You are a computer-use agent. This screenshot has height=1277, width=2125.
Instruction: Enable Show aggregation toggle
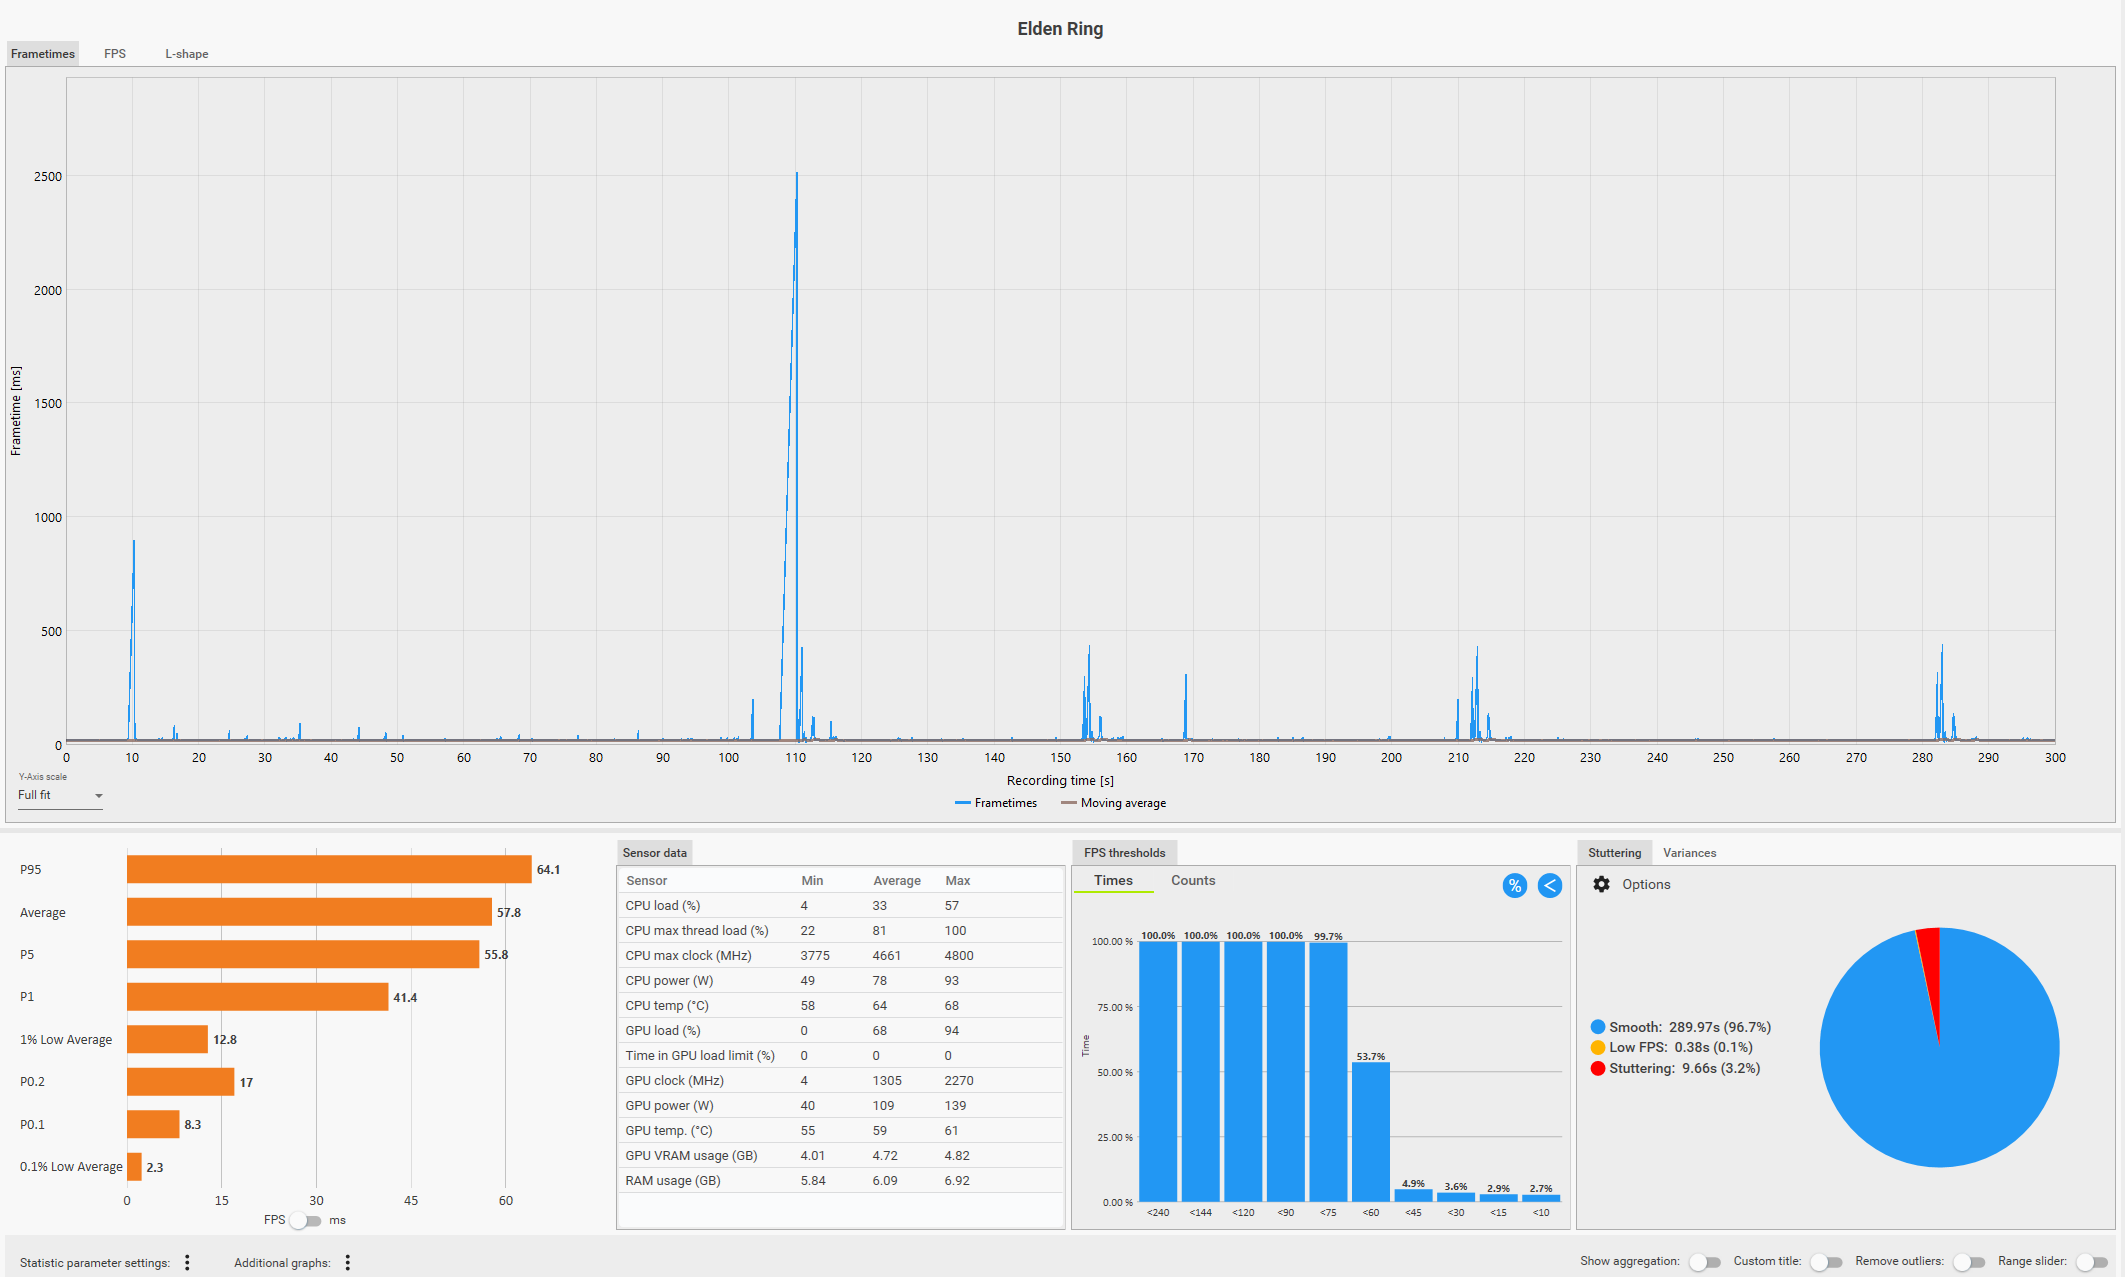1704,1262
